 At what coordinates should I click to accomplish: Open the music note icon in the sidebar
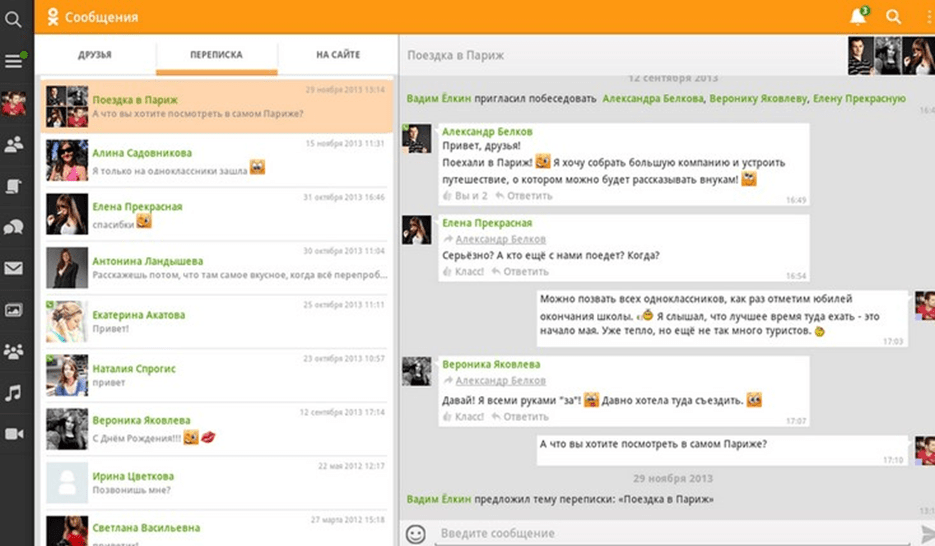click(x=14, y=392)
